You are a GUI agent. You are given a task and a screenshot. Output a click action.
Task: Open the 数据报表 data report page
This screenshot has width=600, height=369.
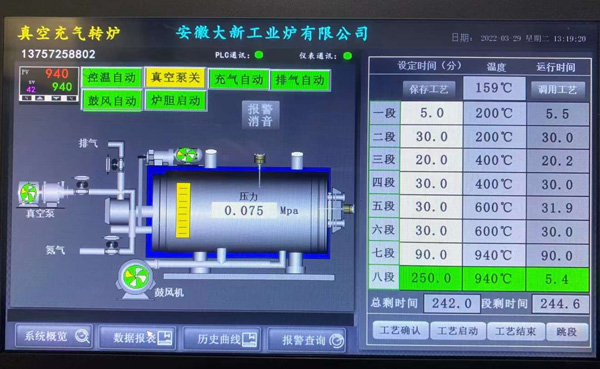pyautogui.click(x=138, y=338)
